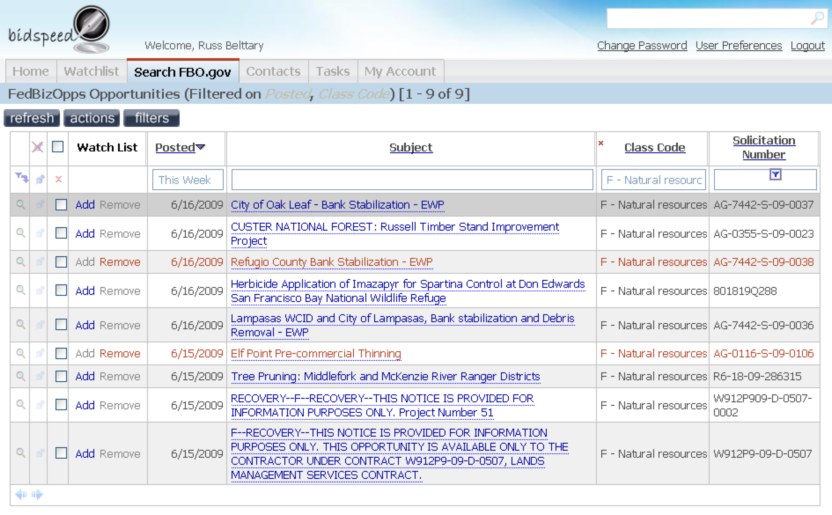Click into the top search input box

coord(708,19)
